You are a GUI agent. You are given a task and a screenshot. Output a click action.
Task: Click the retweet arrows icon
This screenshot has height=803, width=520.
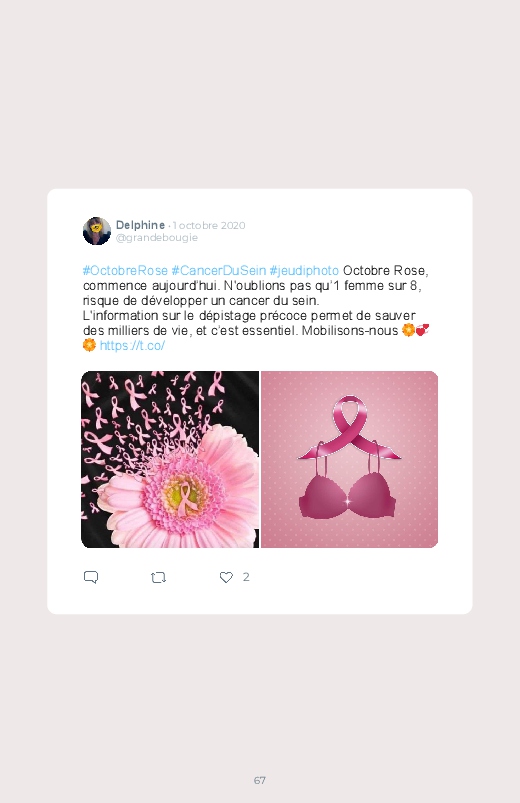coord(158,578)
